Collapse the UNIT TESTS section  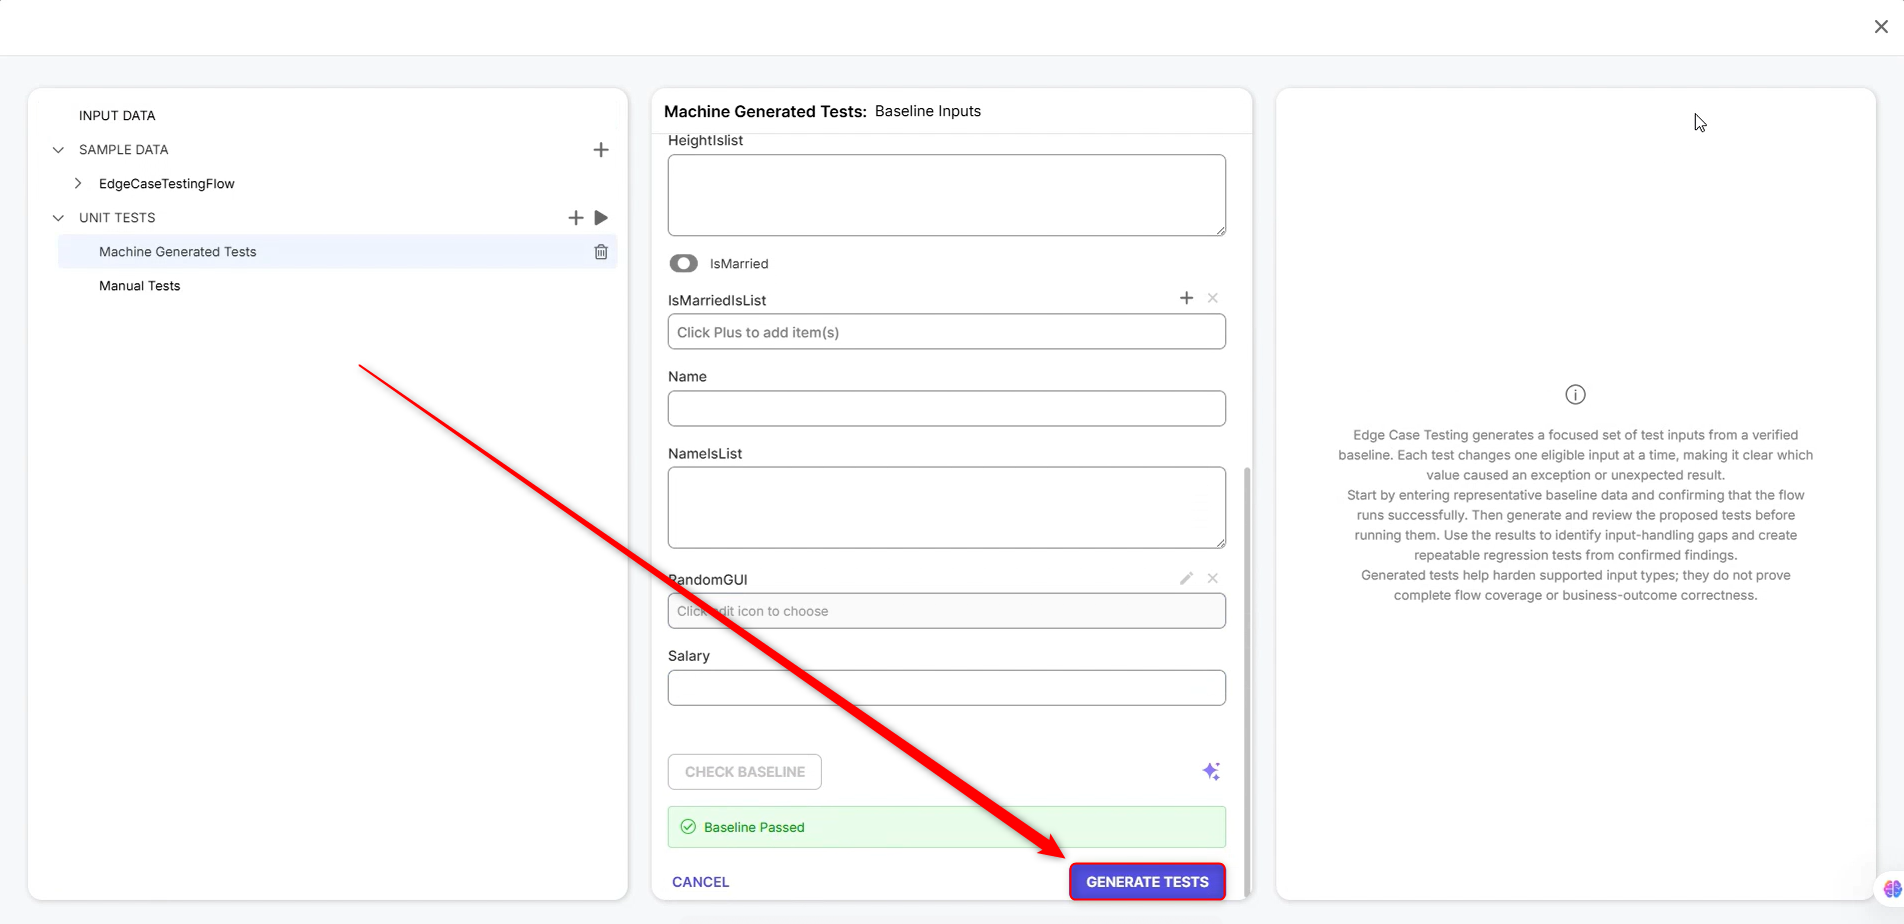pyautogui.click(x=58, y=218)
